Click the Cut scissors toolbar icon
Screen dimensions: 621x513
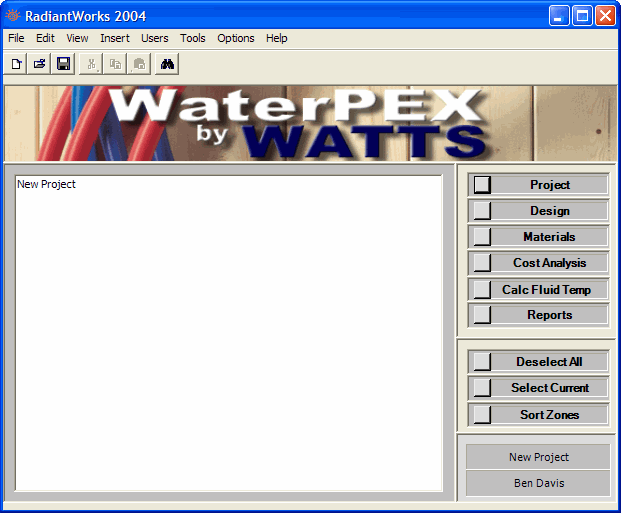91,64
